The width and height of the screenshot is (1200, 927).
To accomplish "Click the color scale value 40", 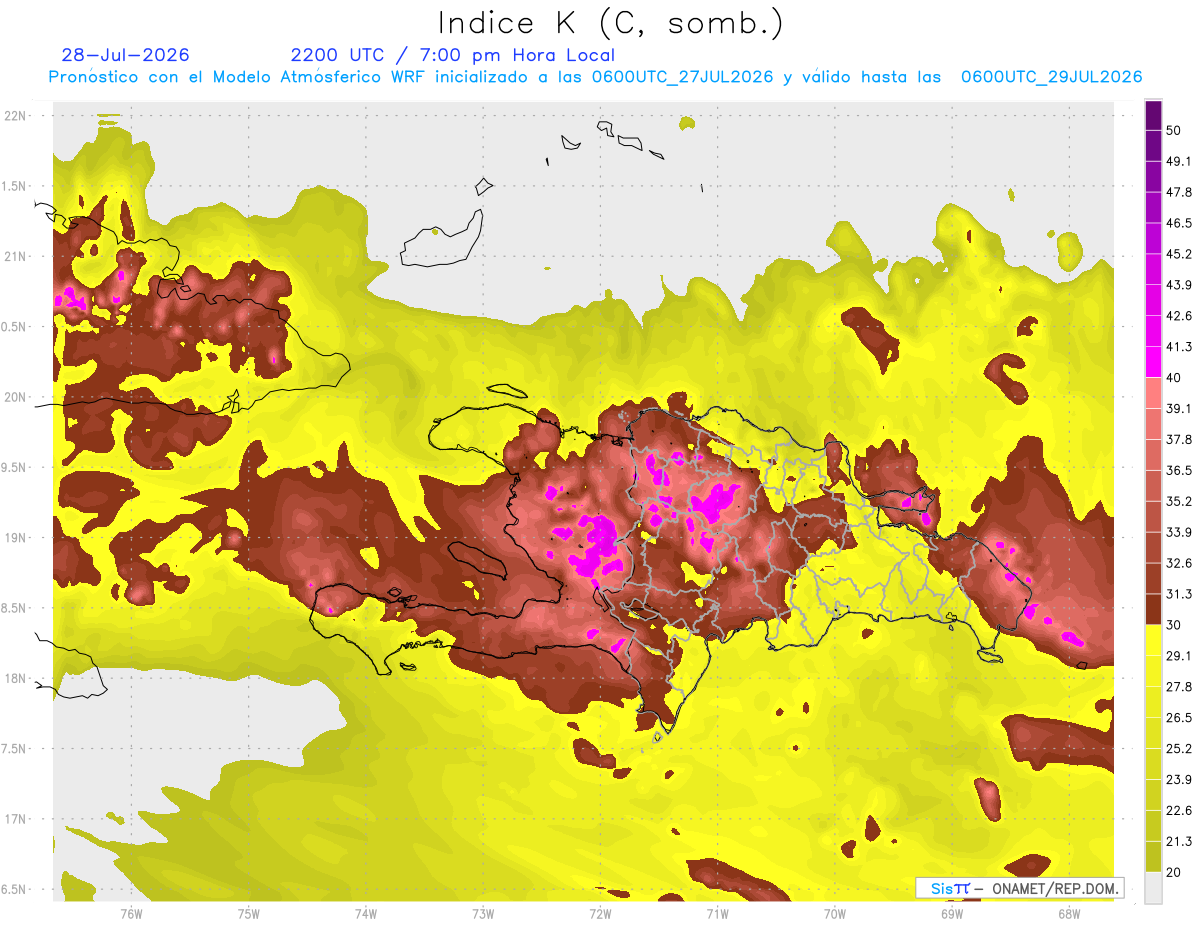I will coord(1174,378).
